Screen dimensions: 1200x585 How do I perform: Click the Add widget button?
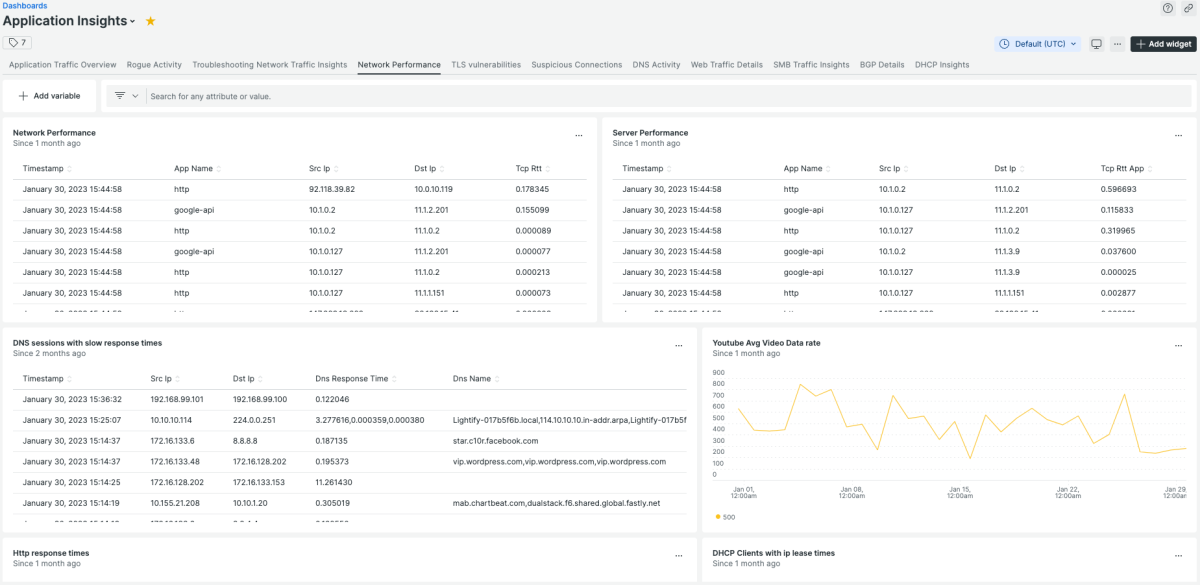1163,44
